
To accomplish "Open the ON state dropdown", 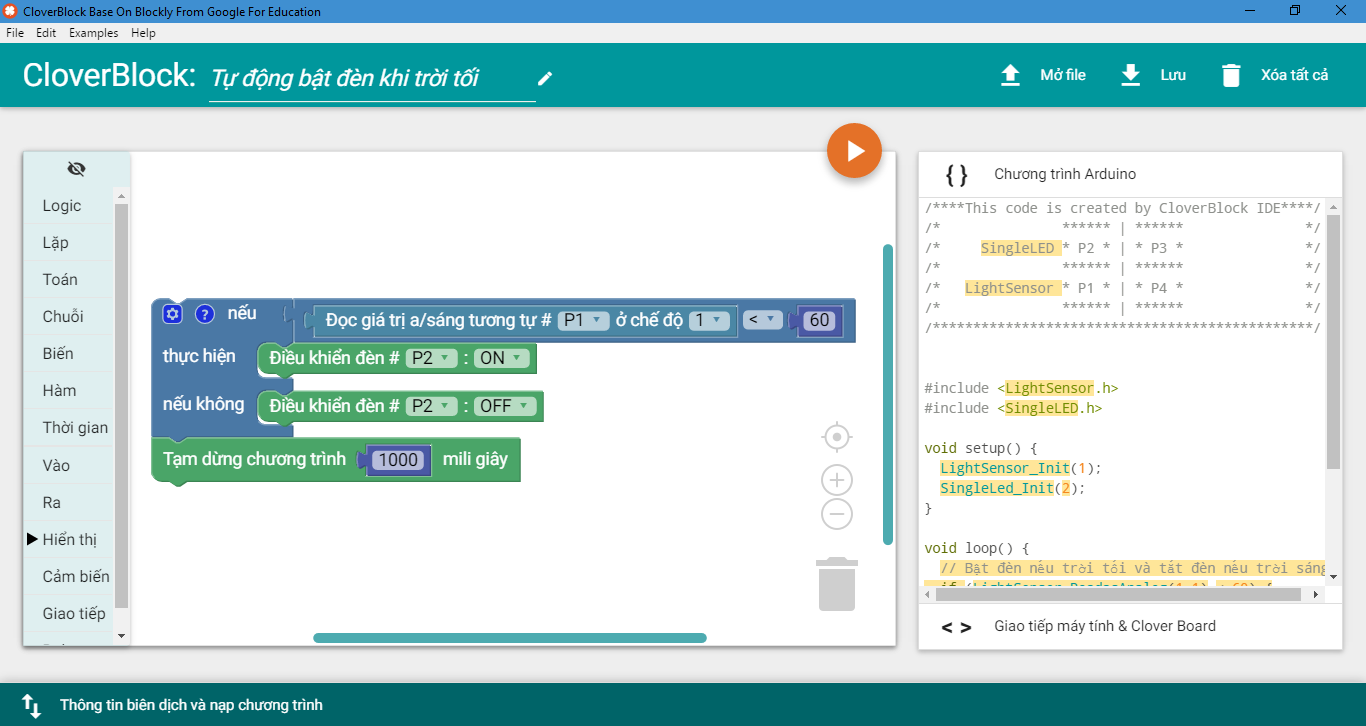I will coord(502,358).
